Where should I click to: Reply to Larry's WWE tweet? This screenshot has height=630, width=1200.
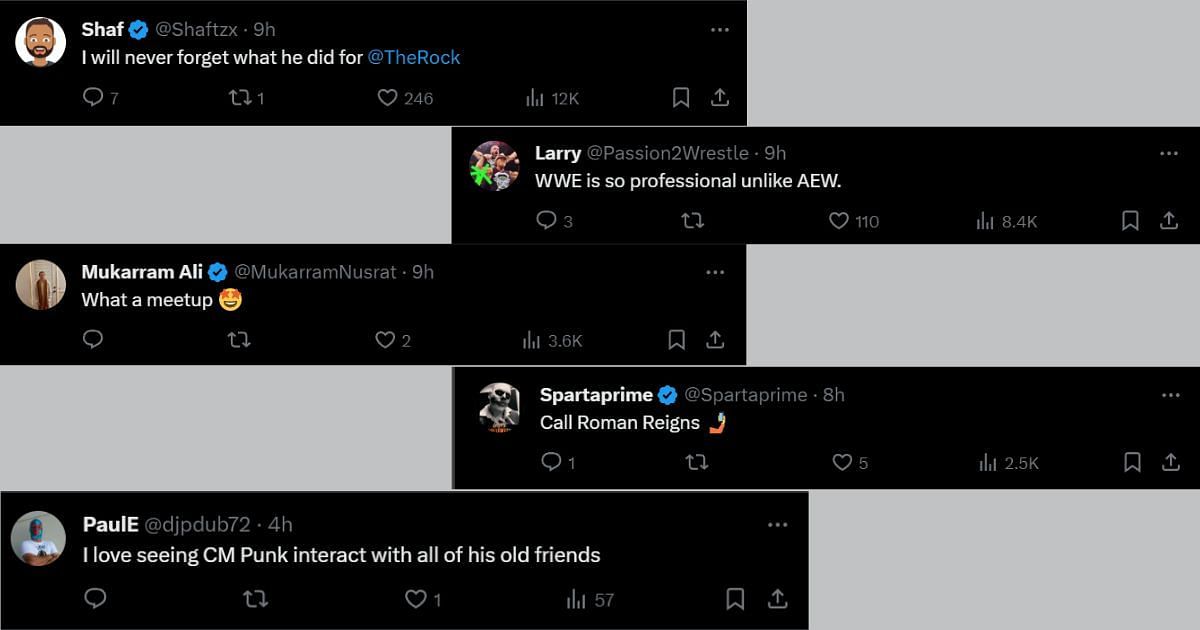click(x=546, y=220)
